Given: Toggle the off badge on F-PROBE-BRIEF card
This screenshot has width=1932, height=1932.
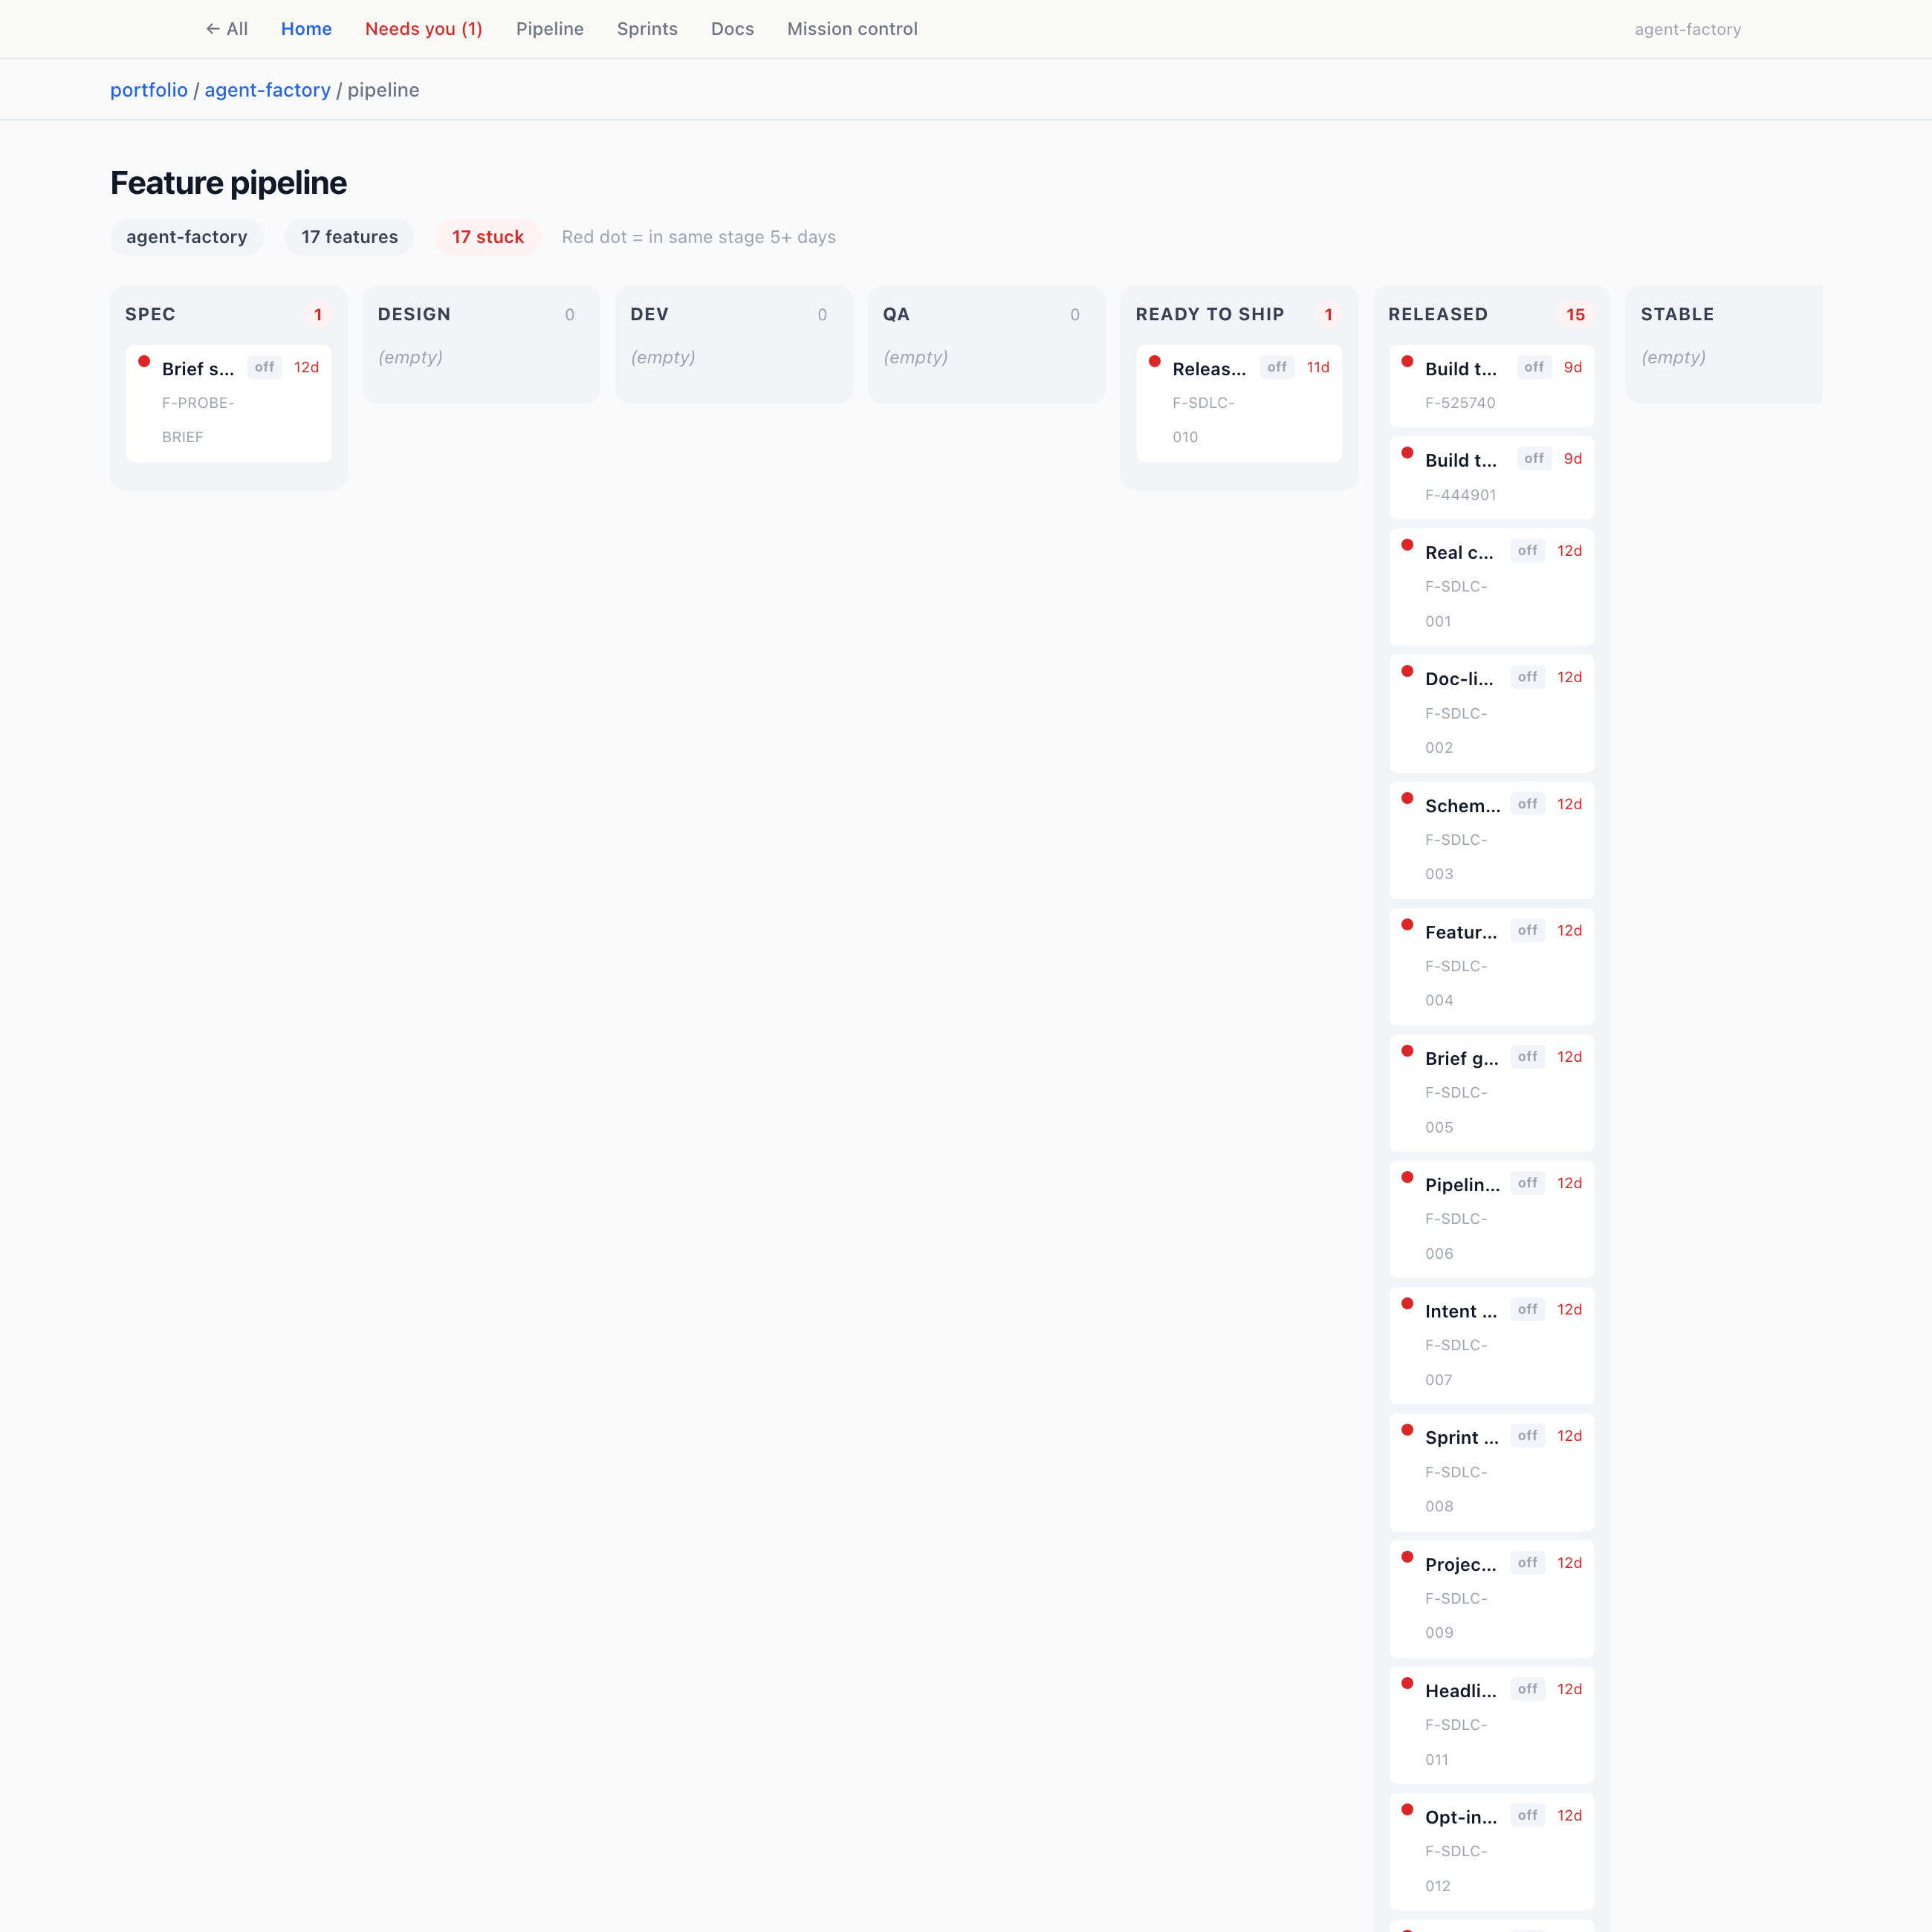Looking at the screenshot, I should (264, 367).
